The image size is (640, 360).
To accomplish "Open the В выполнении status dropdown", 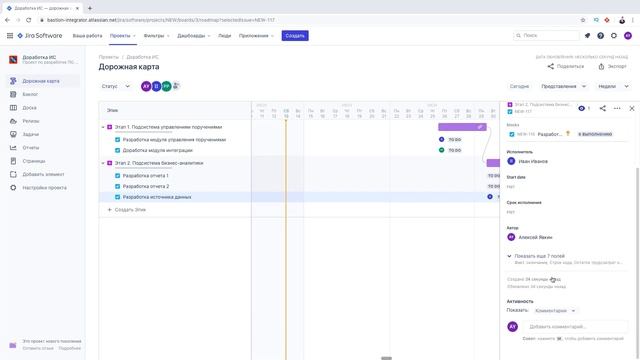I will point(595,134).
